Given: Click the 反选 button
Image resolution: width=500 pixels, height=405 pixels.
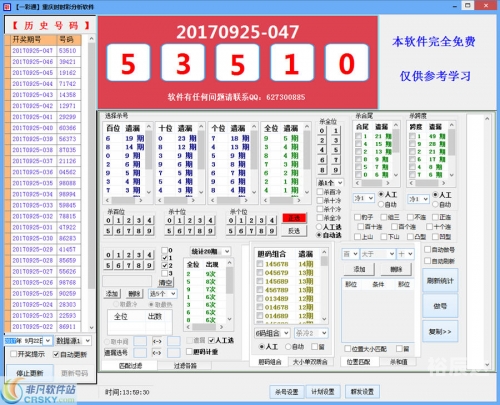Looking at the screenshot, I should click(x=294, y=231).
